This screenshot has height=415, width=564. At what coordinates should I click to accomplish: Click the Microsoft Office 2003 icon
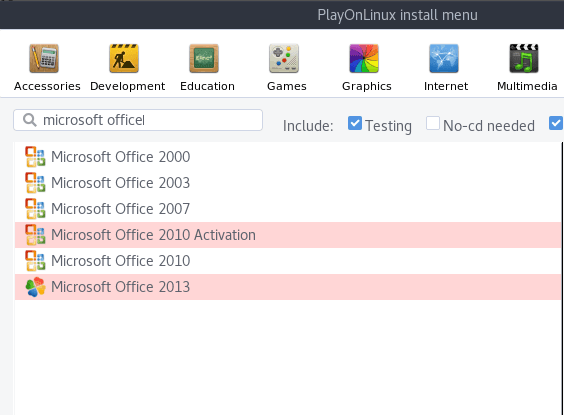point(35,183)
